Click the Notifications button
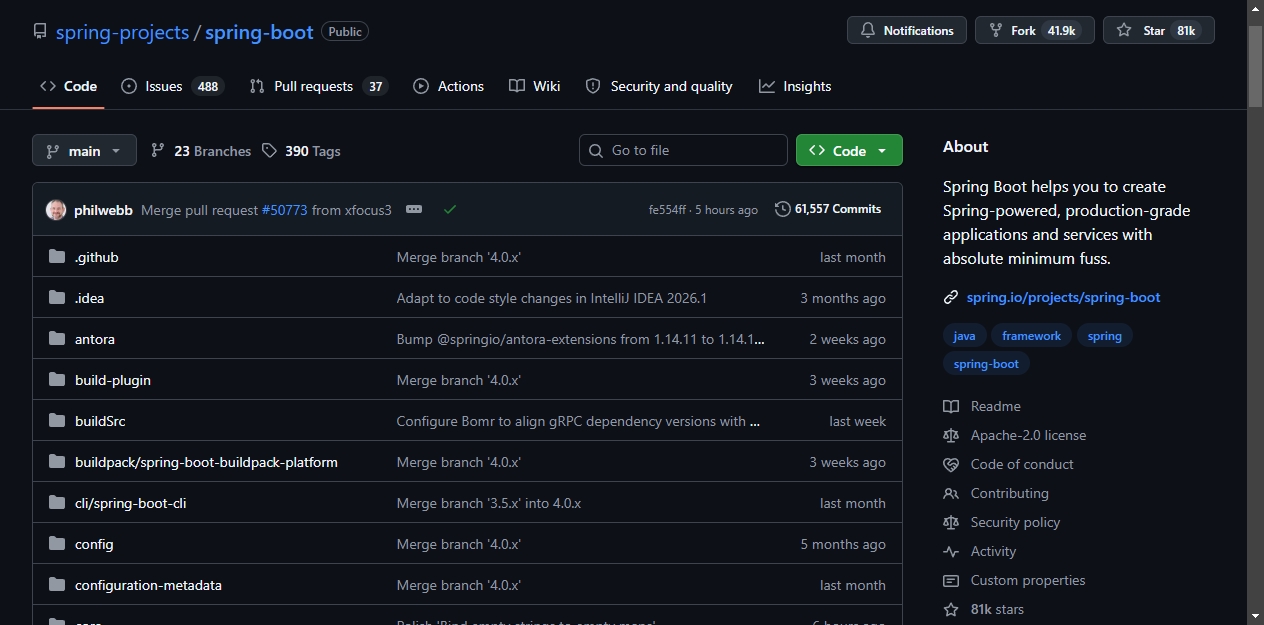Screen dimensions: 1264x625 click(907, 30)
